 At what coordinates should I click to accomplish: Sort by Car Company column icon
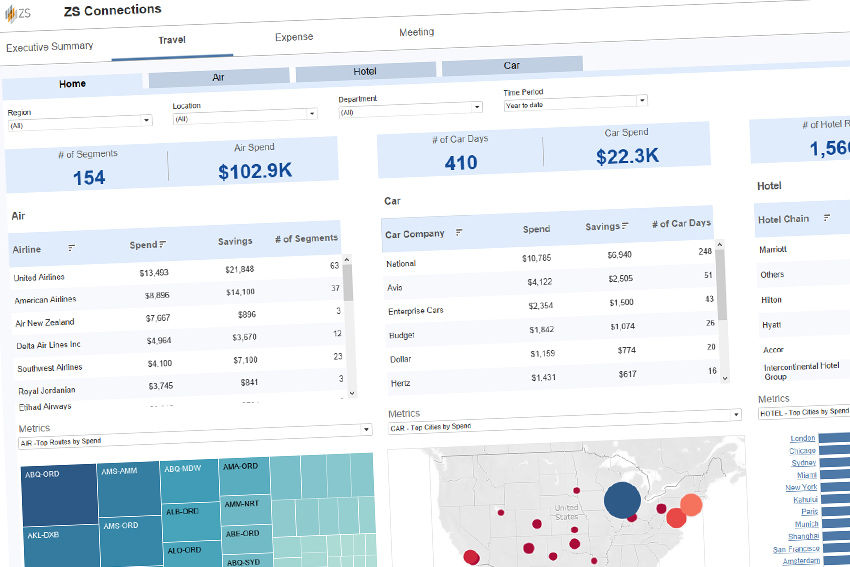click(x=459, y=232)
